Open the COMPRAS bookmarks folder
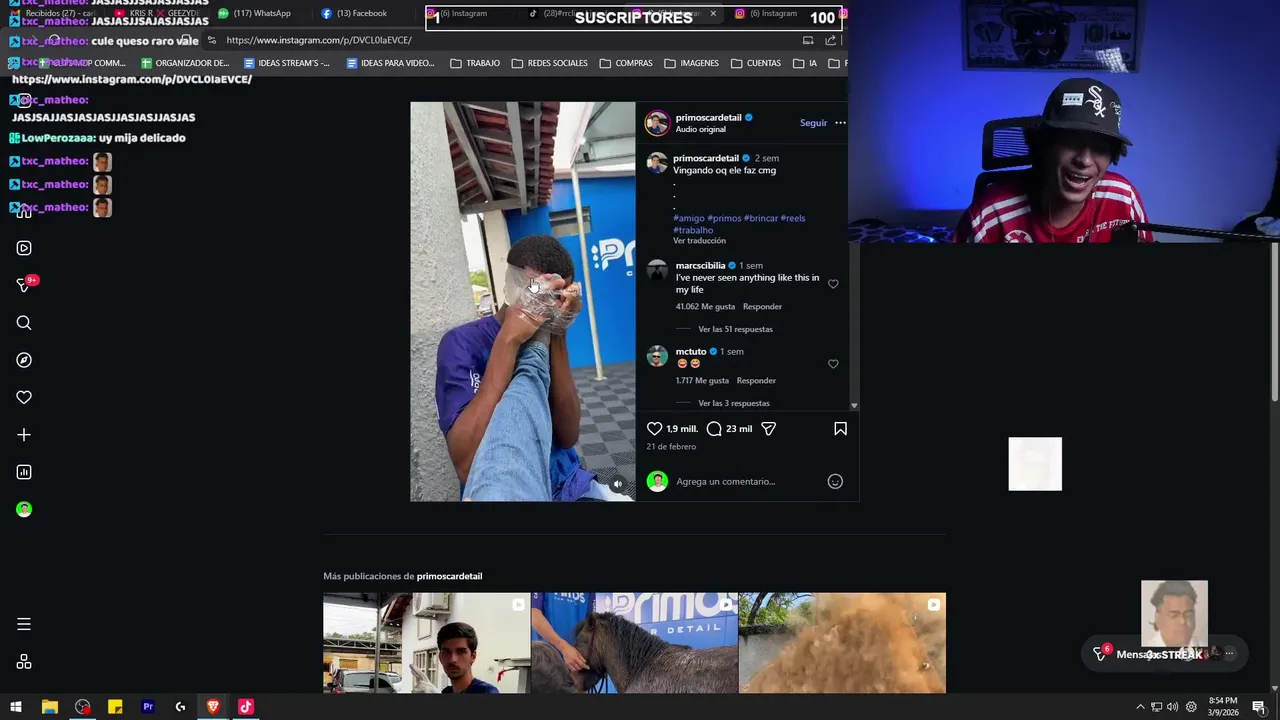The image size is (1280, 720). tap(626, 63)
